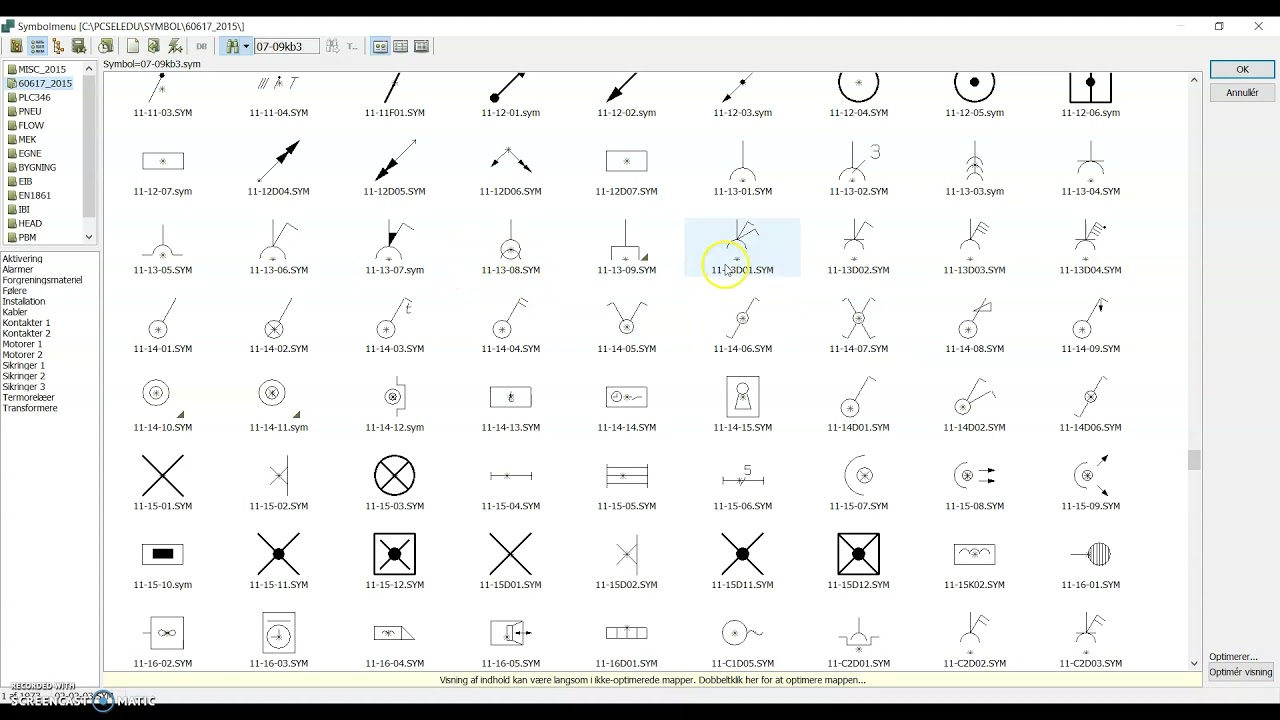Choose the Termorelæer category
The image size is (1280, 720).
[x=28, y=397]
